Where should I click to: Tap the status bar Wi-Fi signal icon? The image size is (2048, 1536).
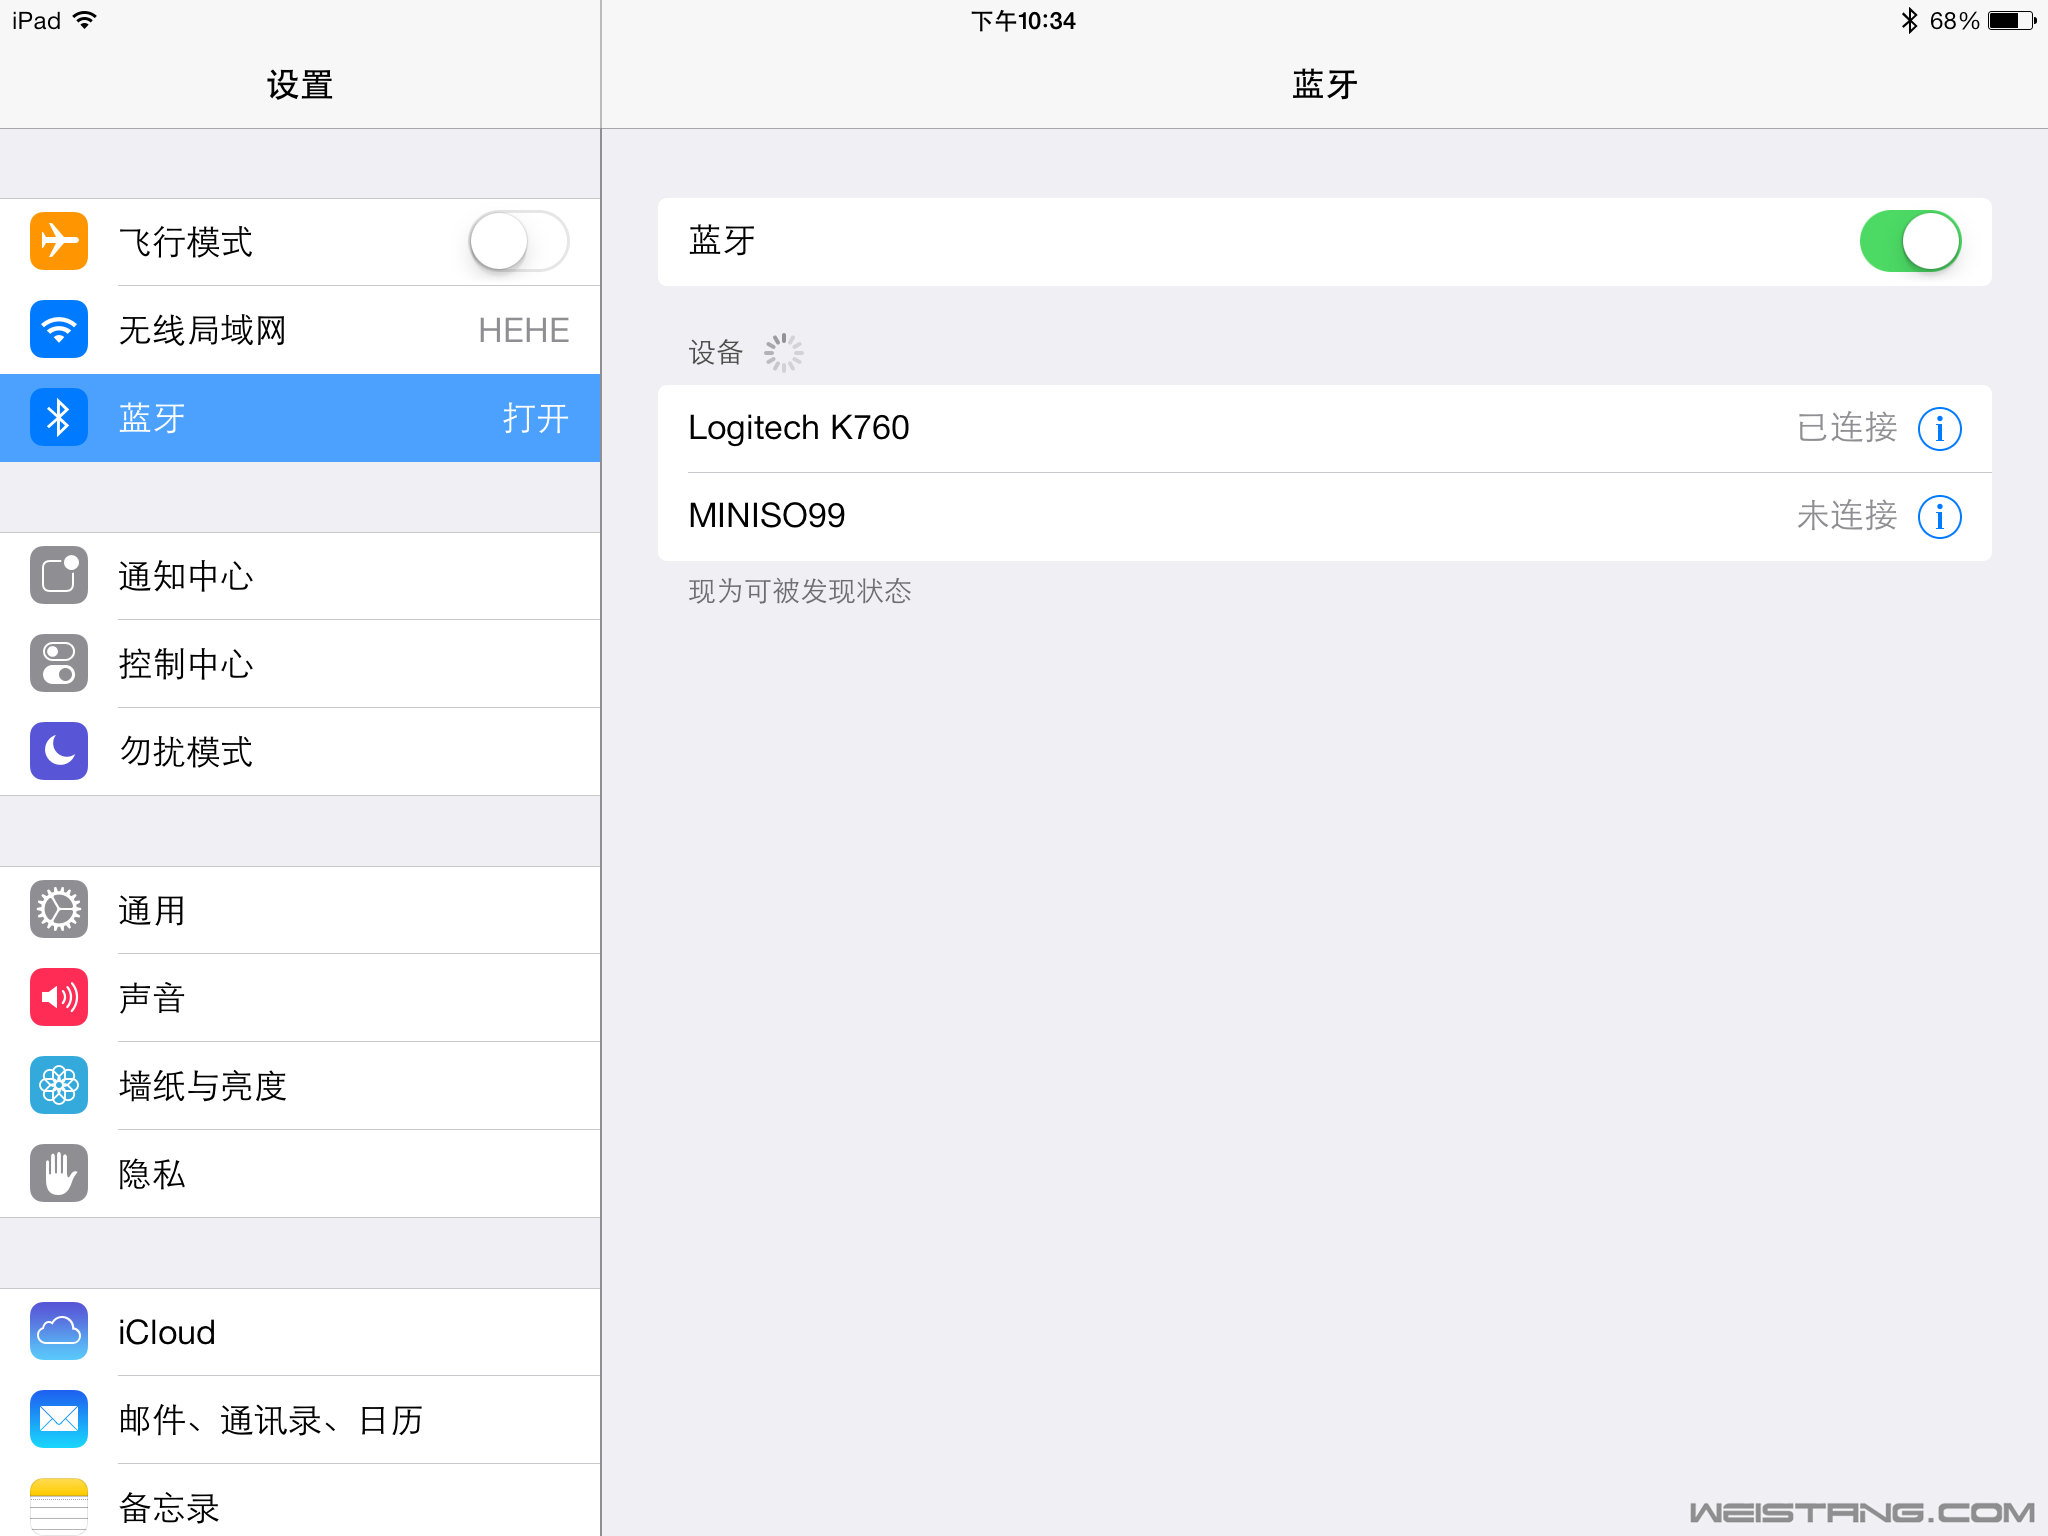(85, 20)
